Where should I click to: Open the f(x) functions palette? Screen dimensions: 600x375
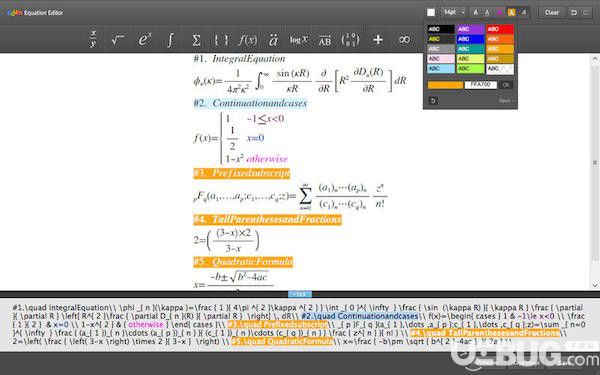pos(247,40)
